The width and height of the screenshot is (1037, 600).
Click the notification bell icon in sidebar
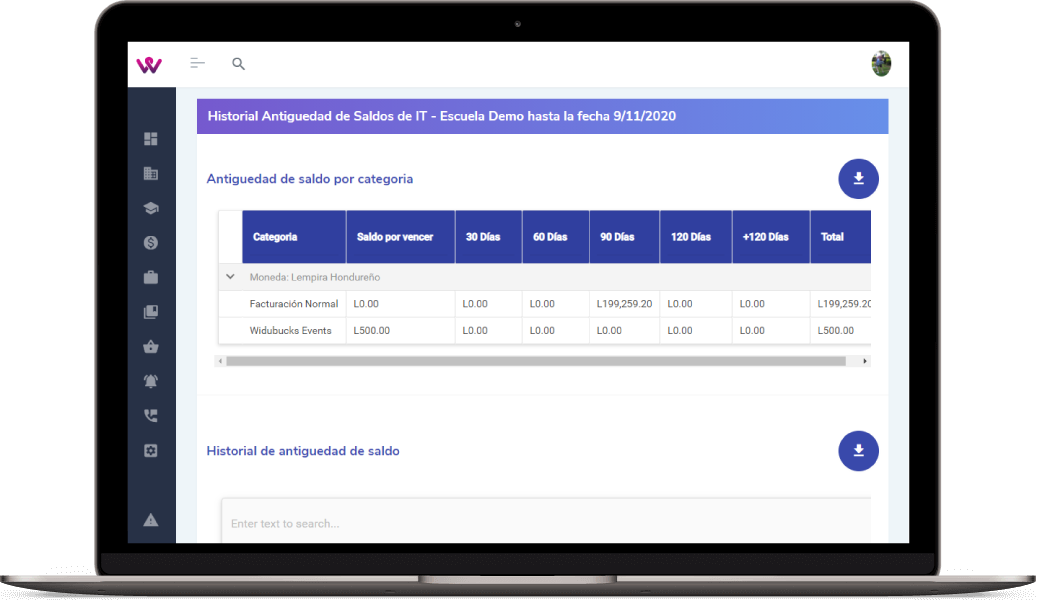[151, 382]
